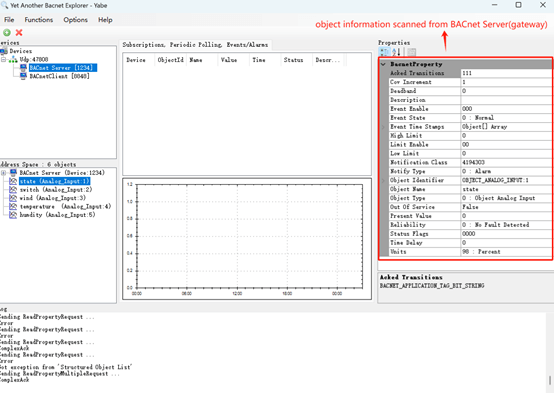The image size is (554, 393).
Task: Click the temperature analog input icon
Action: 13,206
